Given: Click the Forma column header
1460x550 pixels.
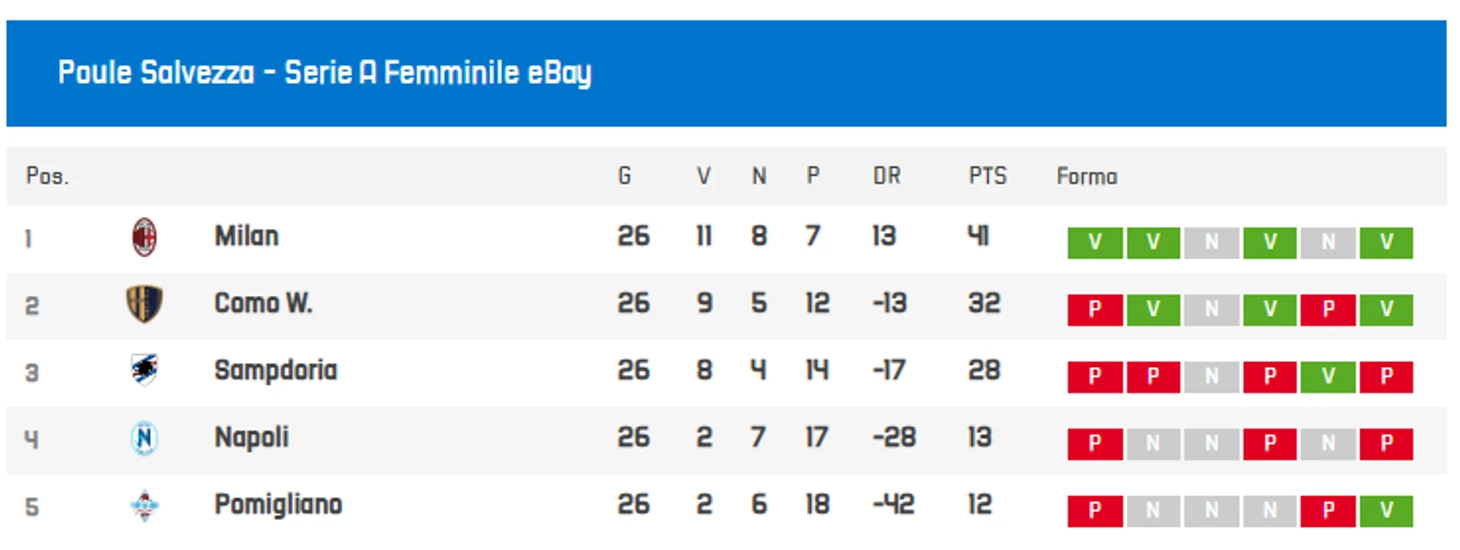Looking at the screenshot, I should (1086, 177).
